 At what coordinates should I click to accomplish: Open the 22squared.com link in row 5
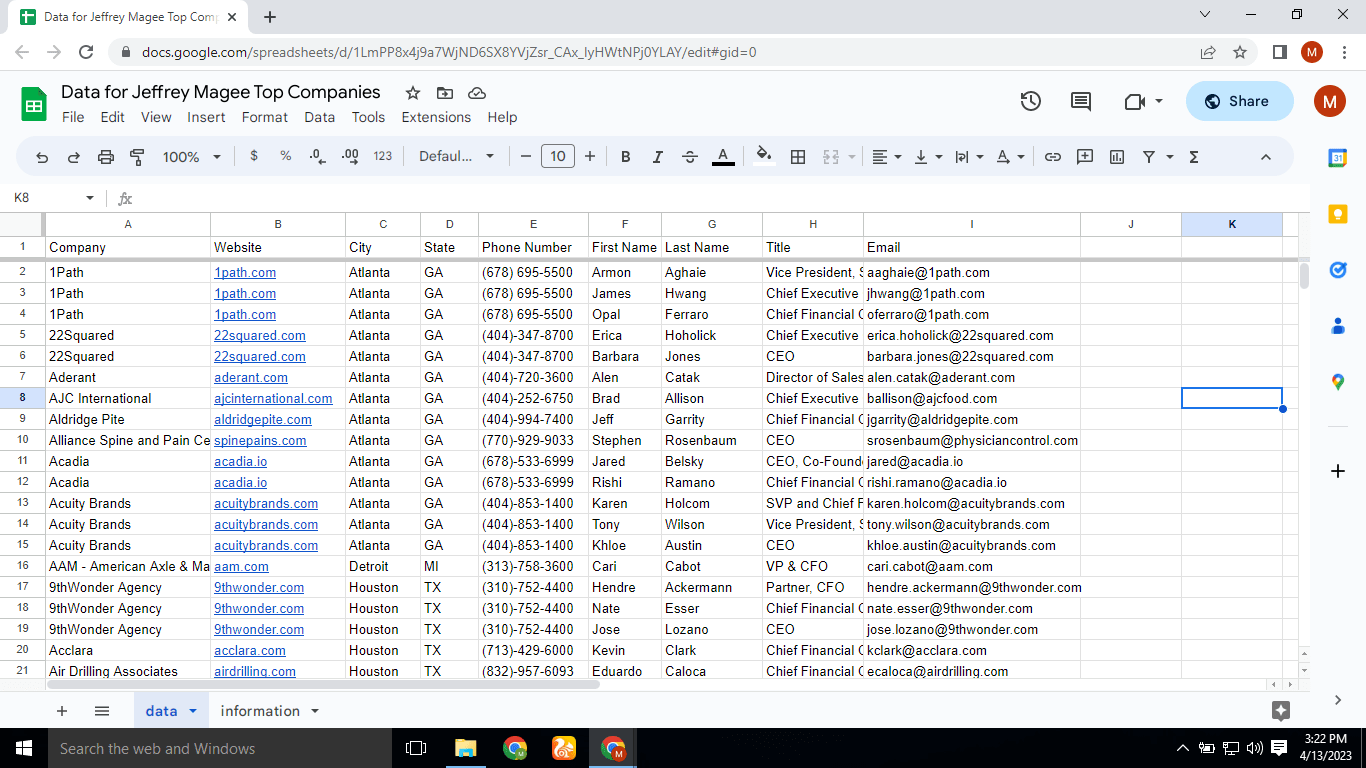(260, 335)
